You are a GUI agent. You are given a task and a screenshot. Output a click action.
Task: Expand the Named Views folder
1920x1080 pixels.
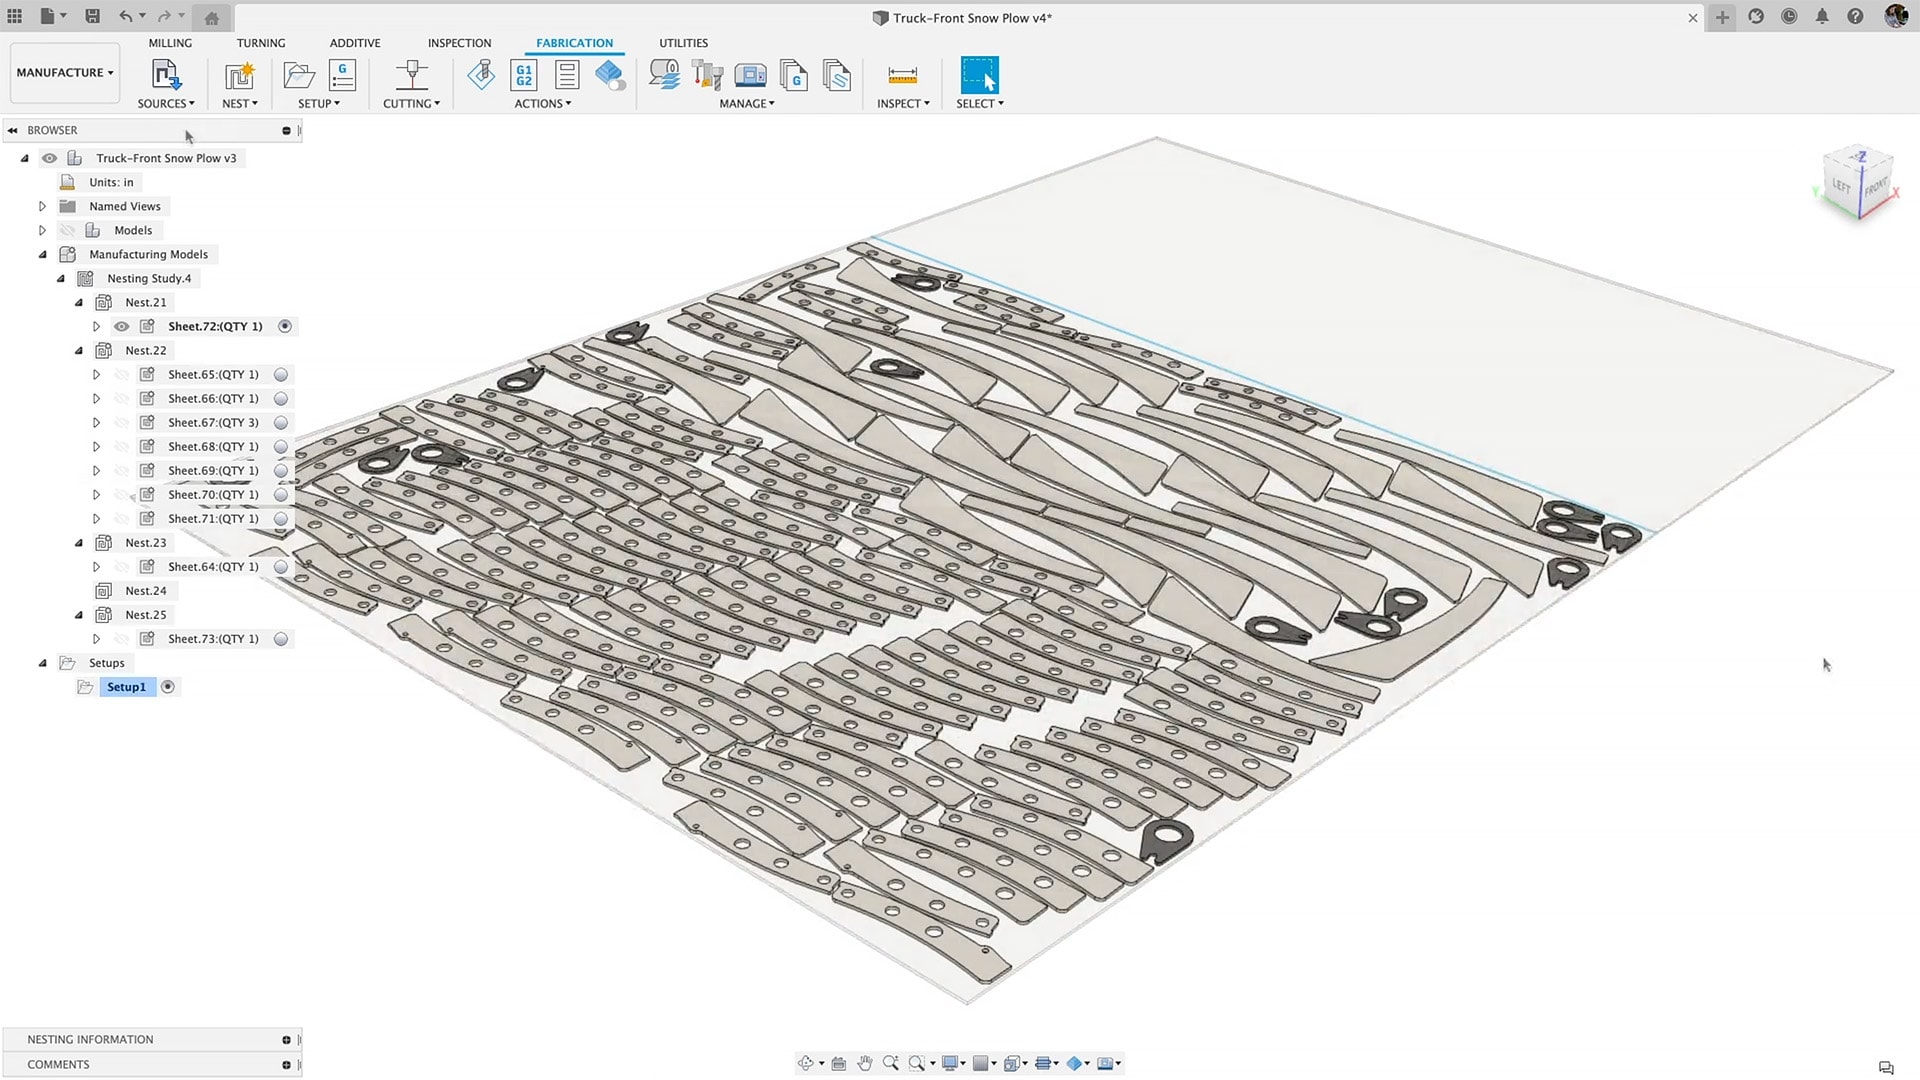tap(42, 207)
